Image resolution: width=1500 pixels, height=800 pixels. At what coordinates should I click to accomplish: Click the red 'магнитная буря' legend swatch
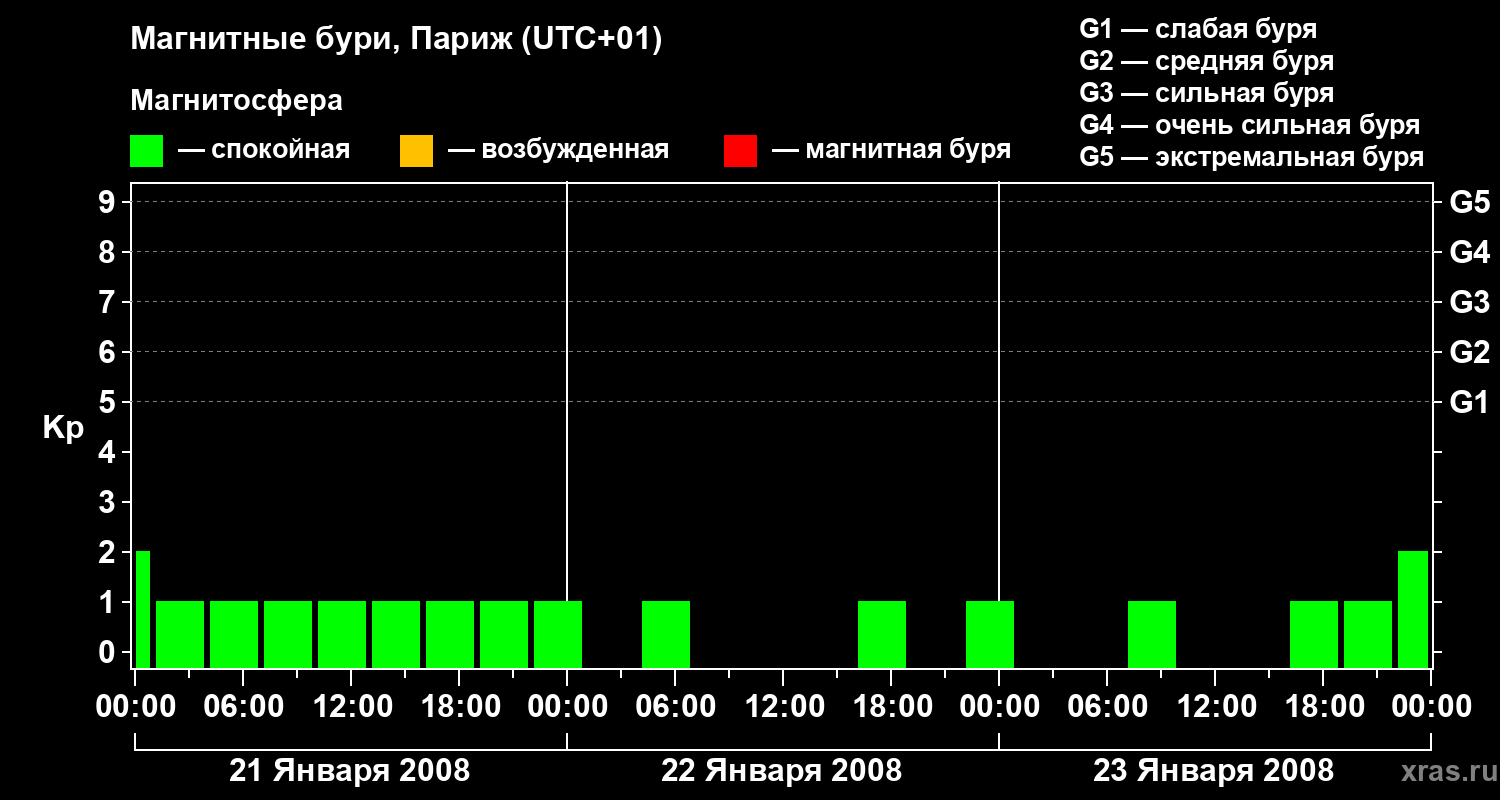(x=740, y=150)
